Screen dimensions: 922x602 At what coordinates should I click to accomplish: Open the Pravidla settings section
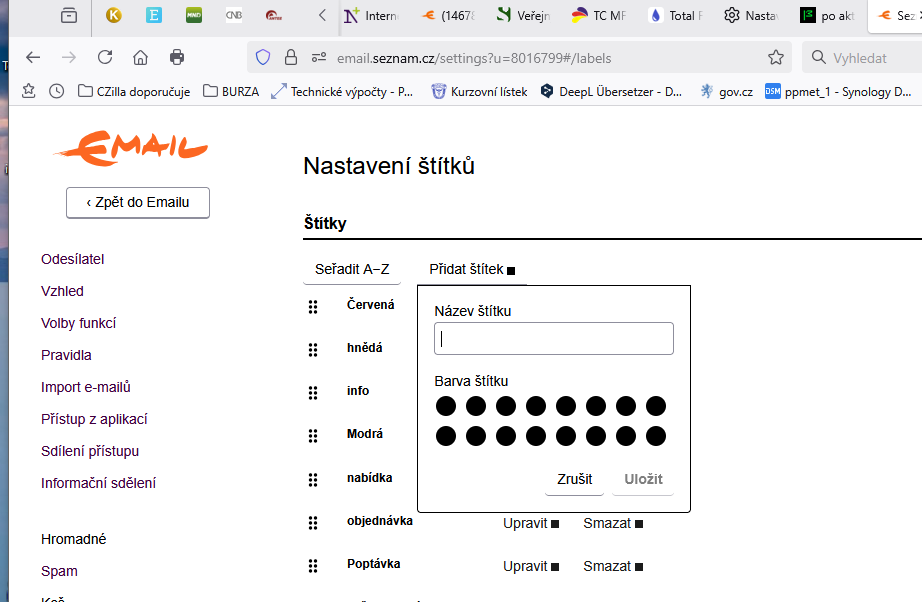pyautogui.click(x=66, y=355)
